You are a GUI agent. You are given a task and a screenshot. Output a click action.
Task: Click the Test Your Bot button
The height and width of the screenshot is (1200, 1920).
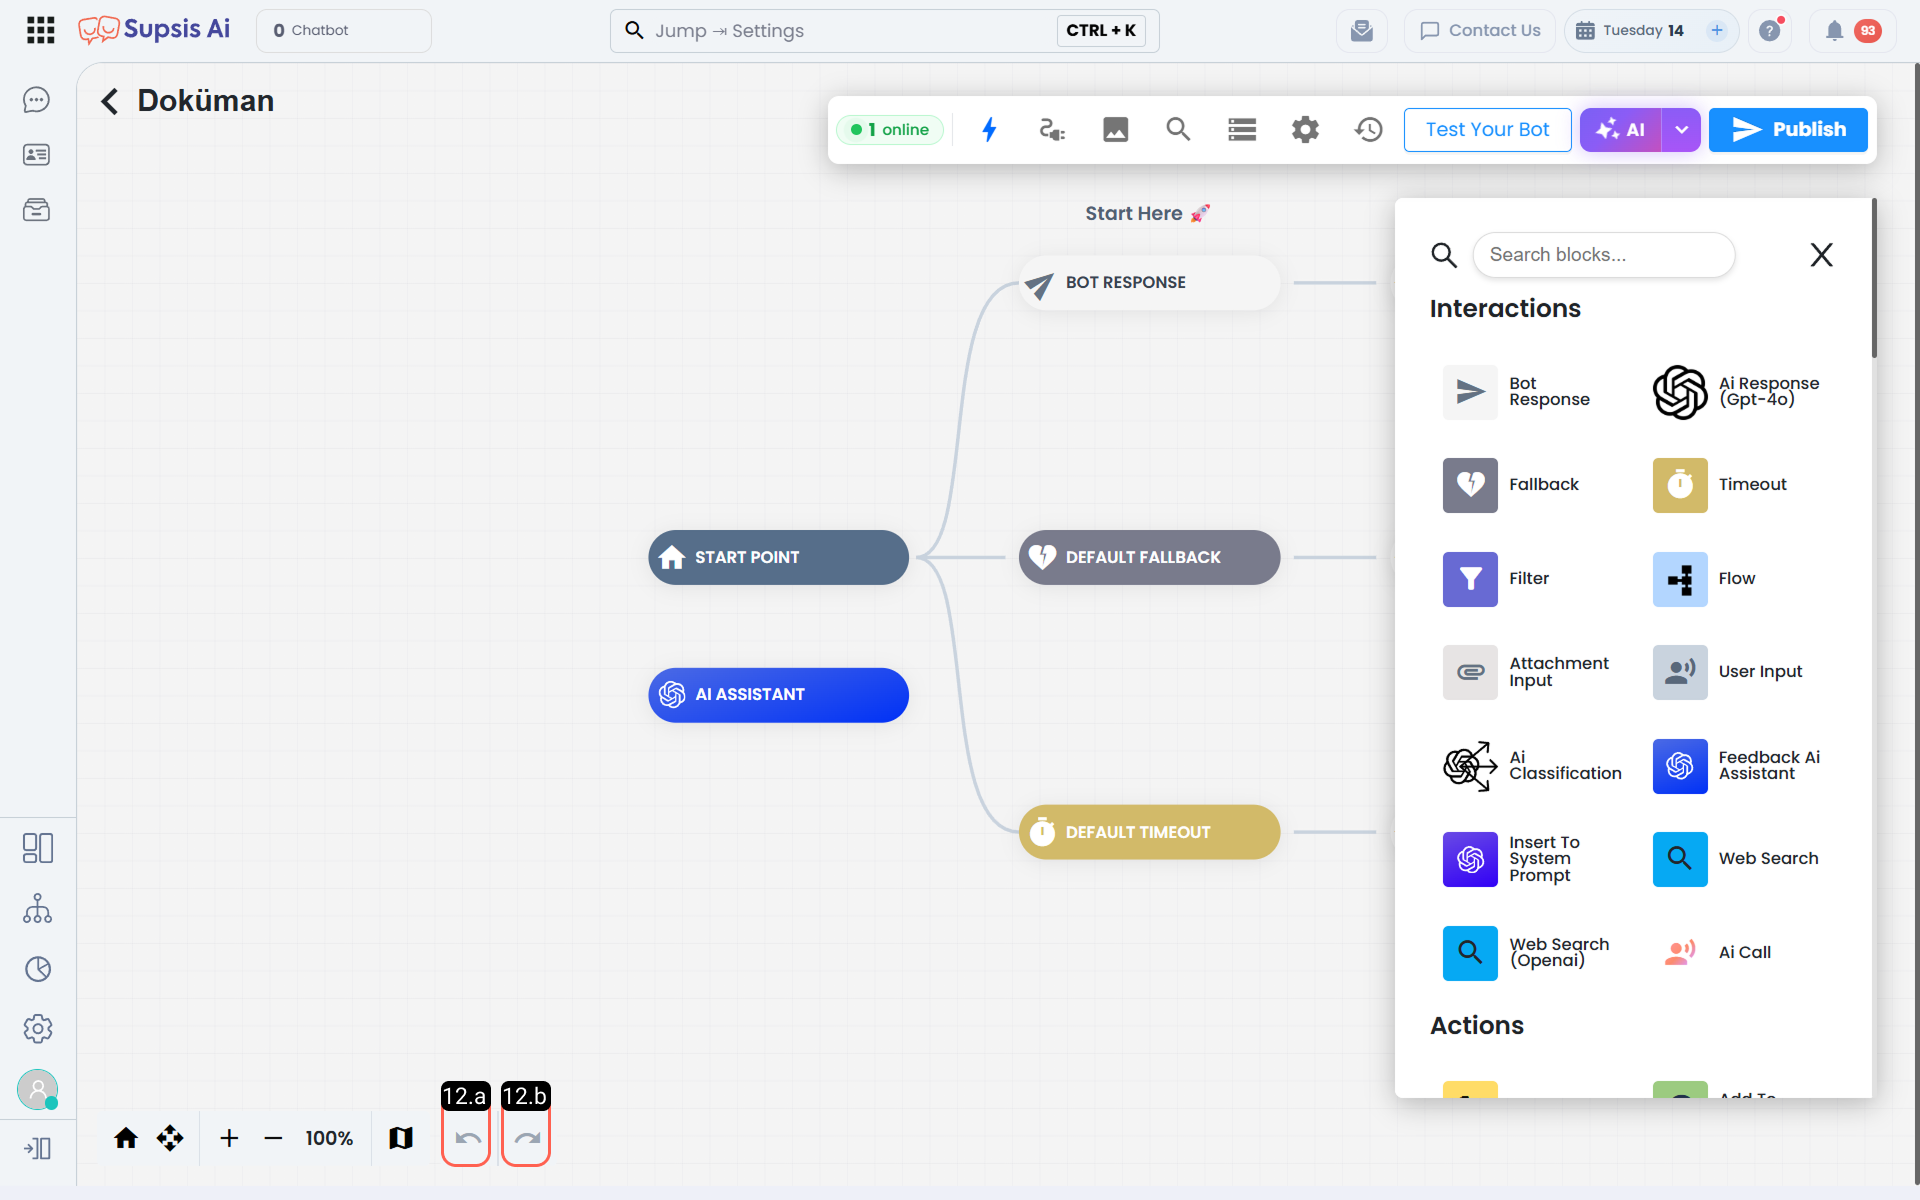pos(1487,130)
